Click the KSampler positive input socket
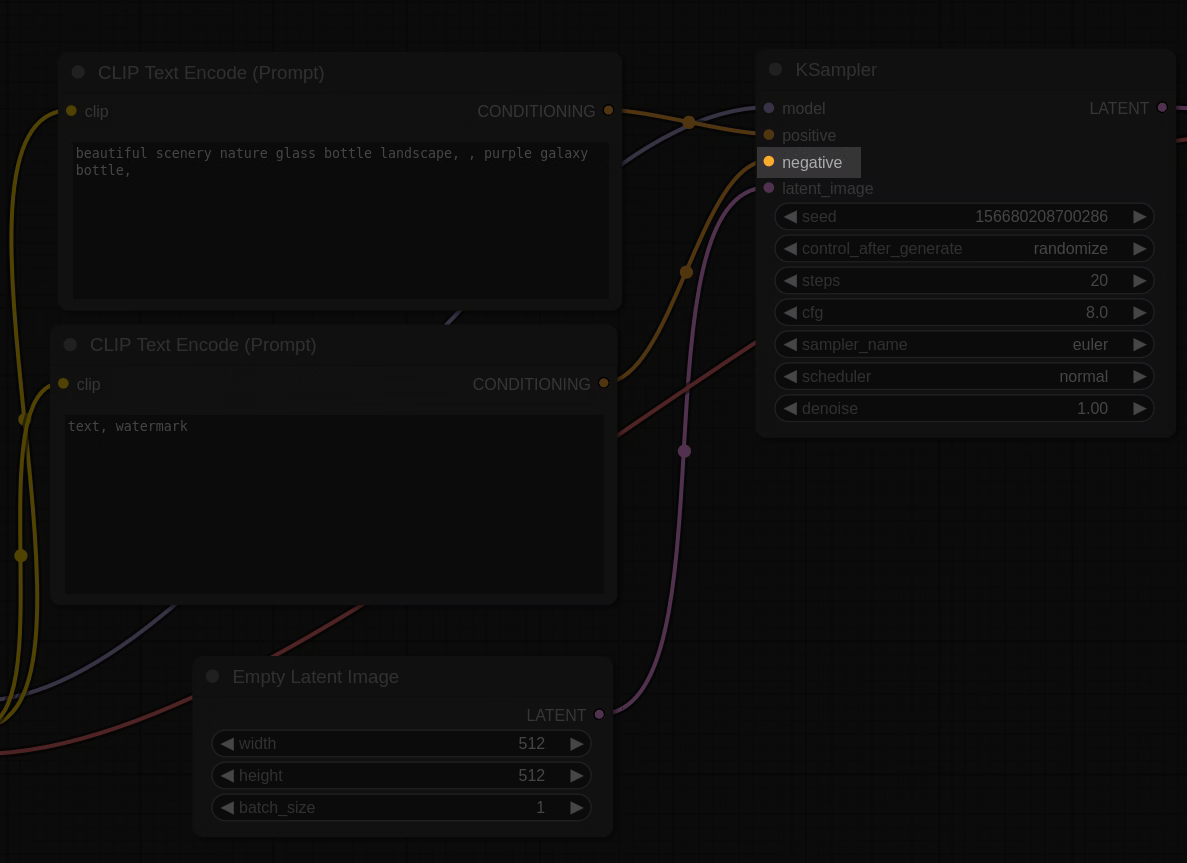 click(x=769, y=135)
